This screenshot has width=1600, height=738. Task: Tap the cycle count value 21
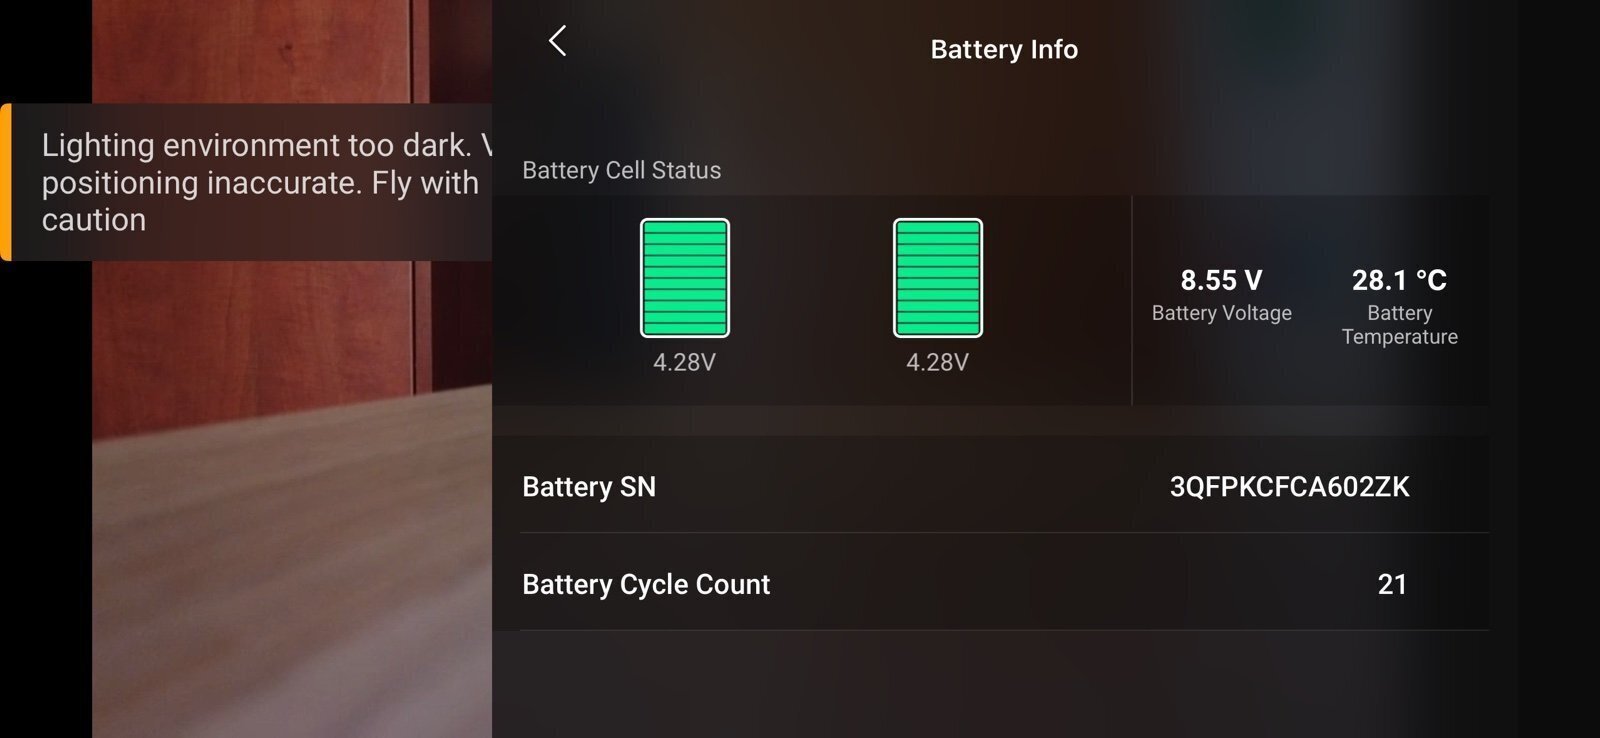point(1392,584)
